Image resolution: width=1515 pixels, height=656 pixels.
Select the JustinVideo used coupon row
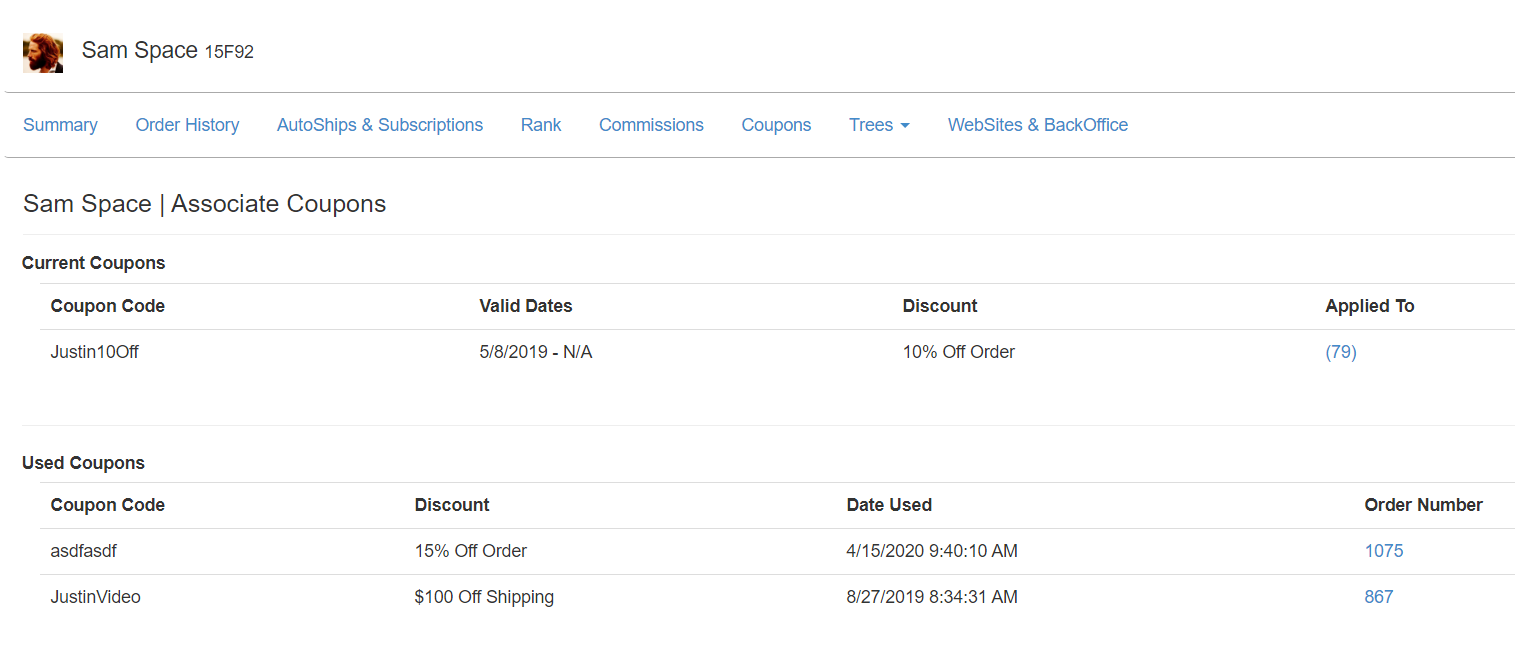point(95,597)
